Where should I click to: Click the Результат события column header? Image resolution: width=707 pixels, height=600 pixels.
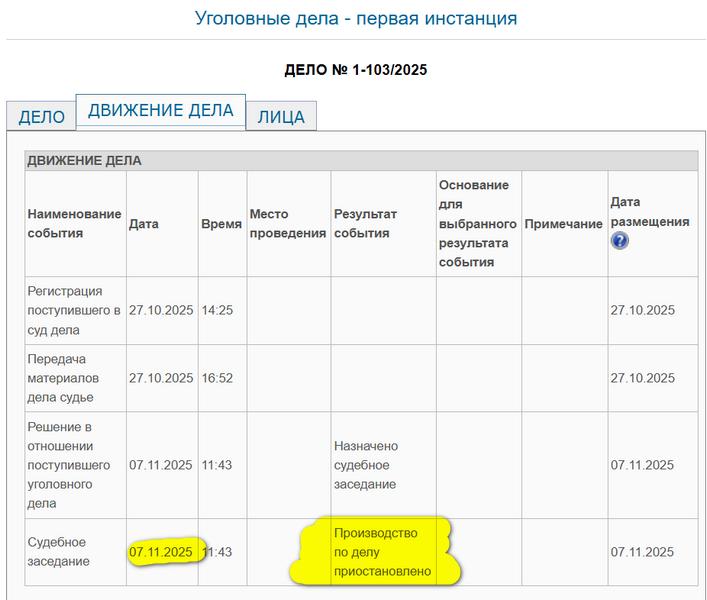(365, 223)
